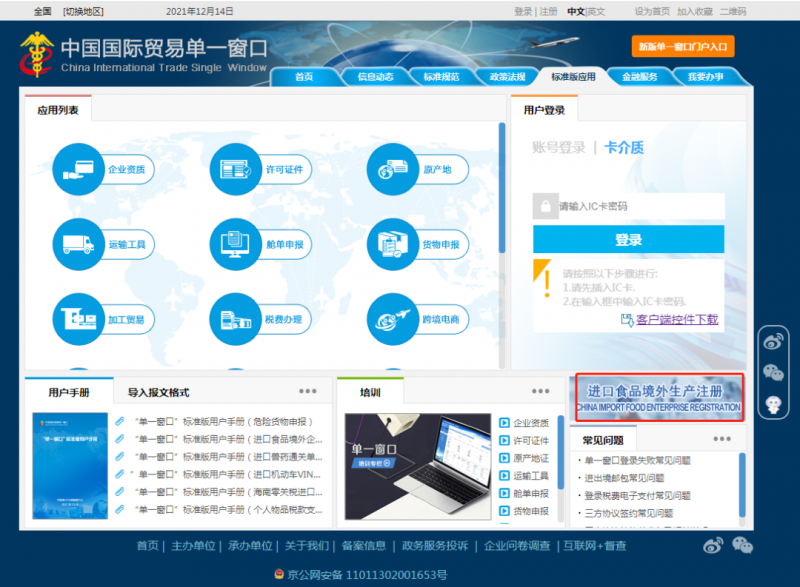The height and width of the screenshot is (587, 800).
Task: Open the 许可证件 application icon
Action: tap(236, 169)
